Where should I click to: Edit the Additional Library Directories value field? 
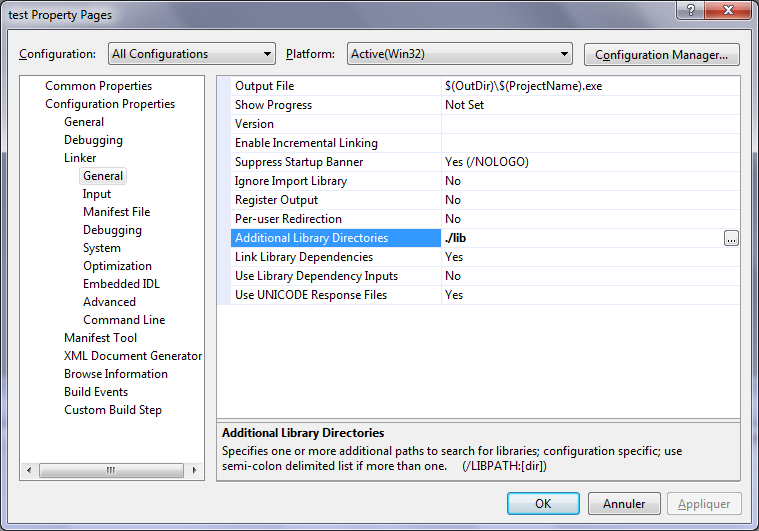pos(580,238)
